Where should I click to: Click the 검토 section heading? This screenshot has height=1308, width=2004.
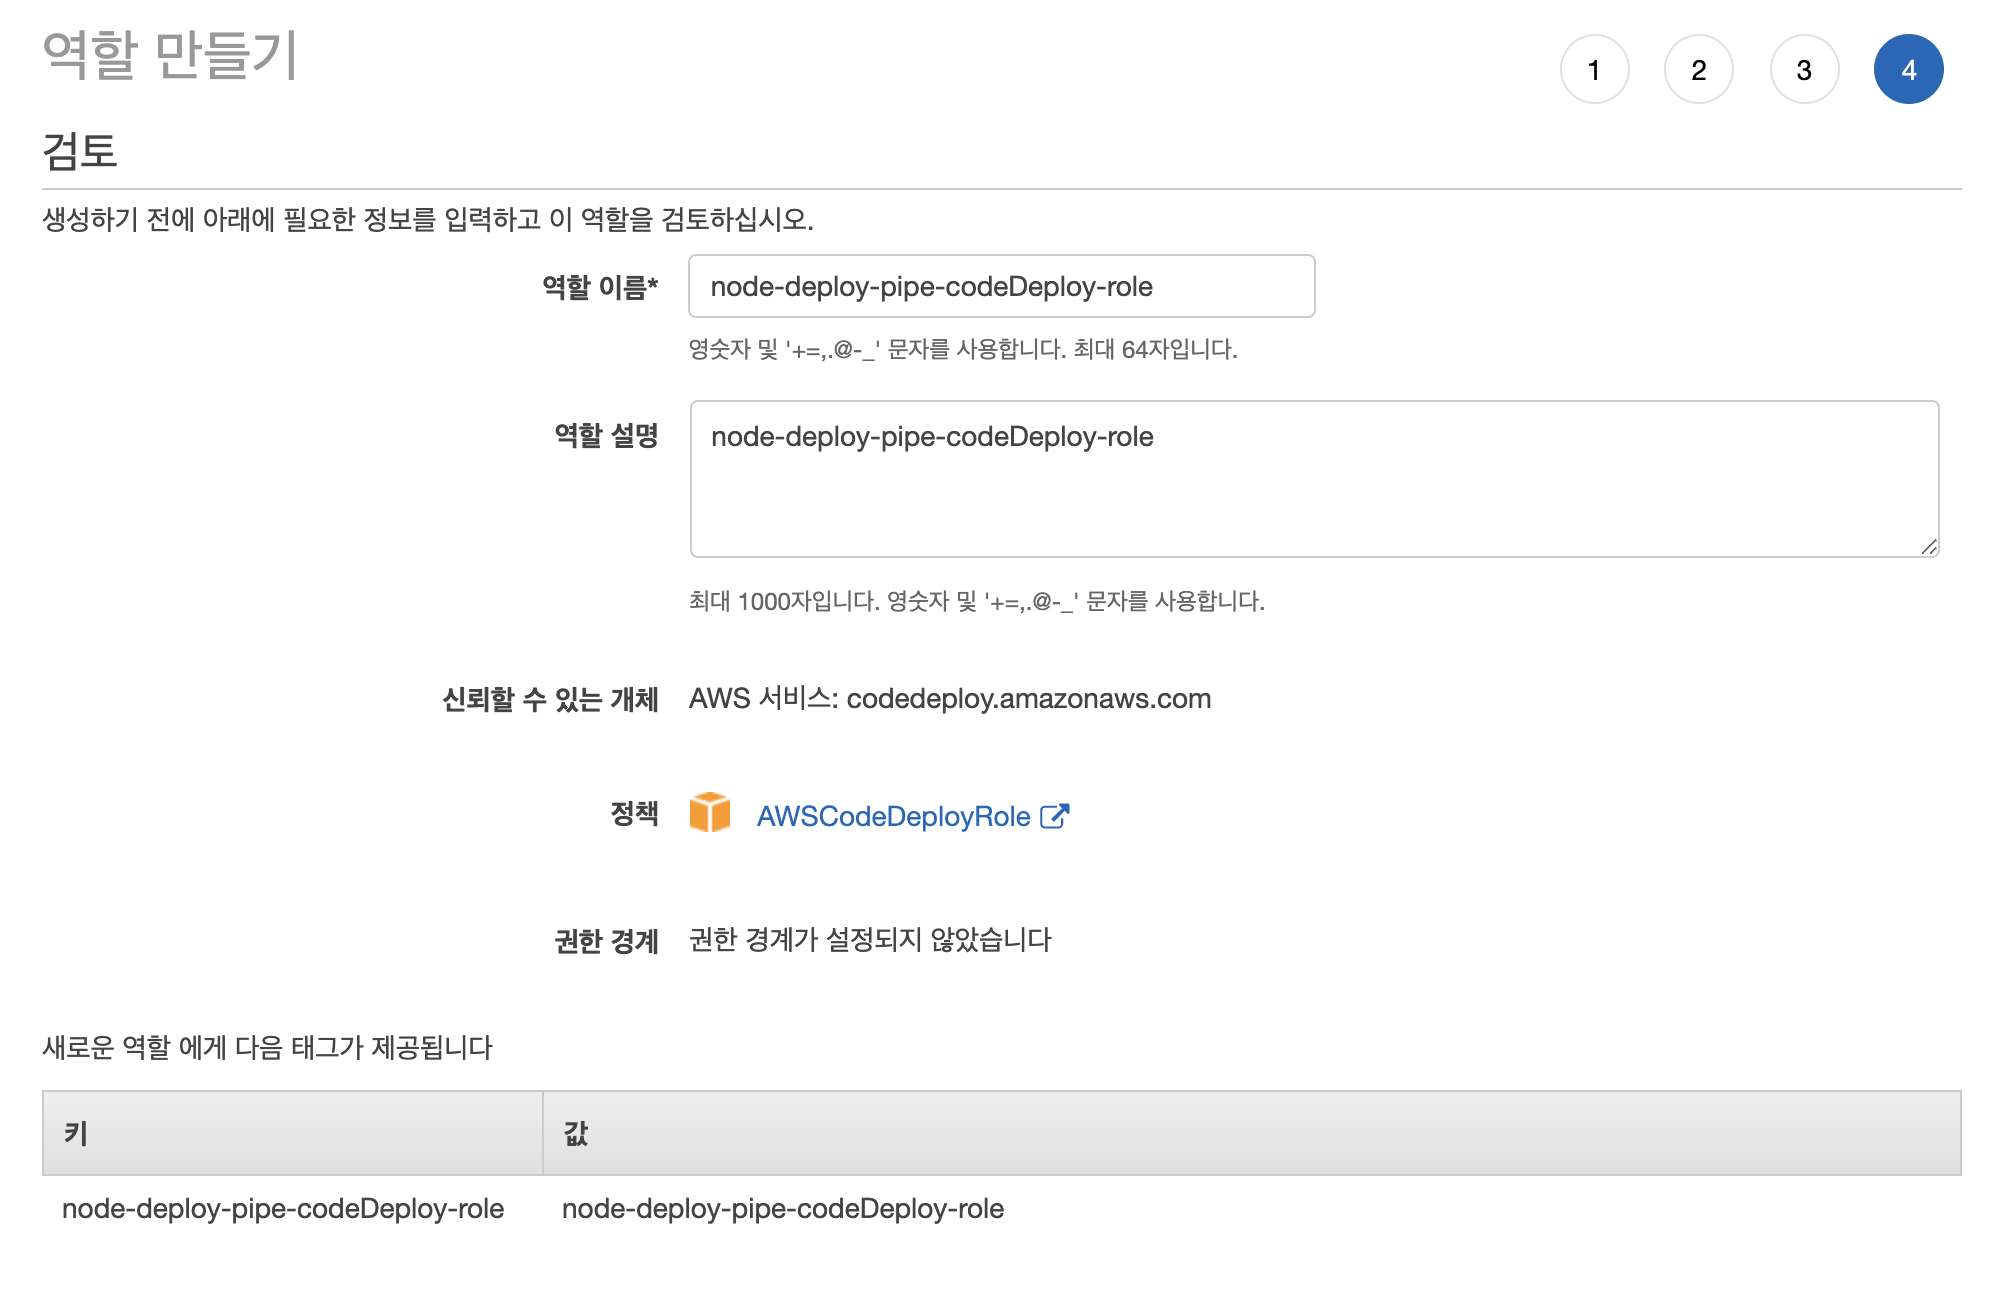[x=80, y=151]
